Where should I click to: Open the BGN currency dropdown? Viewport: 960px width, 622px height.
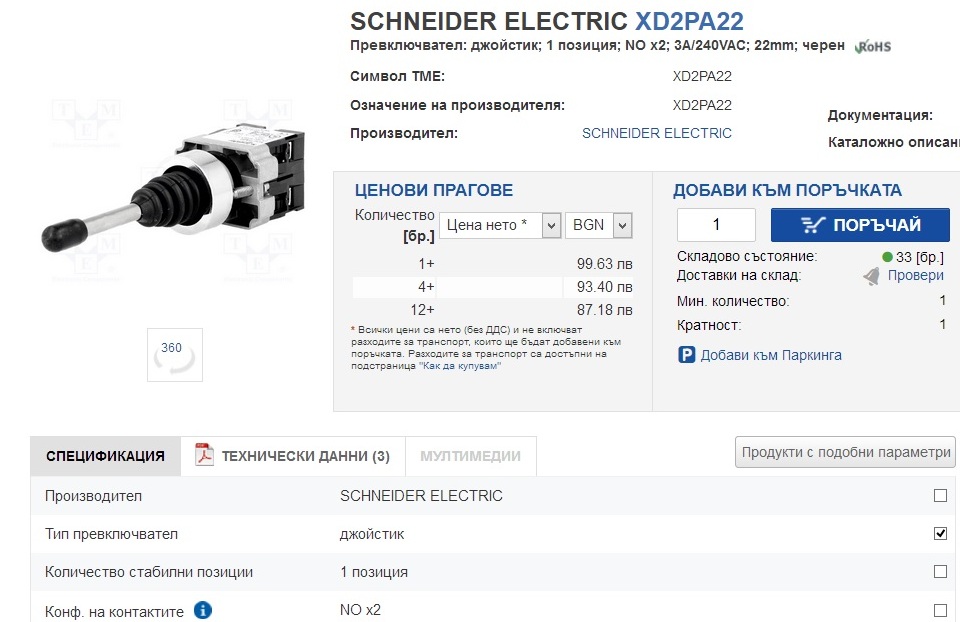coord(599,226)
